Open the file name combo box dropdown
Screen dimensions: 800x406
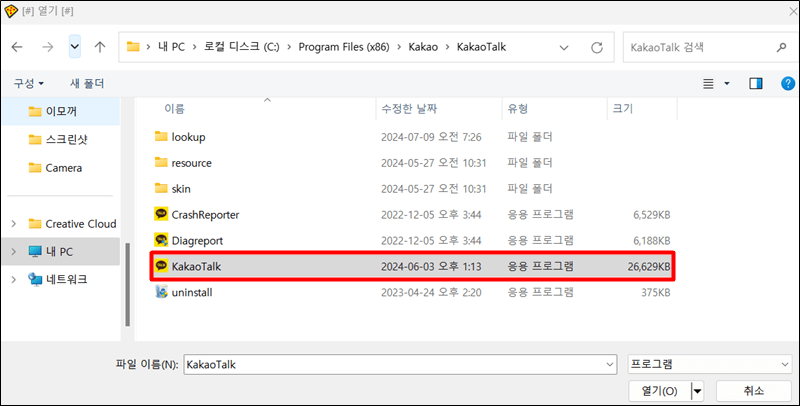pos(610,365)
